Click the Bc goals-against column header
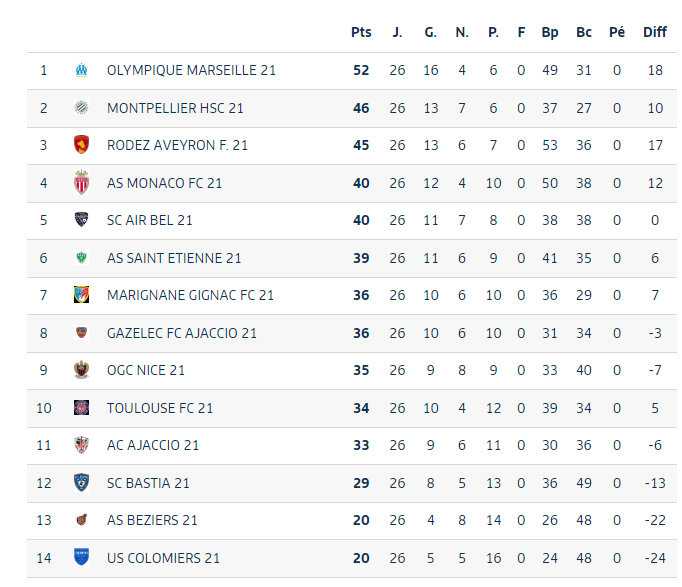682x587 pixels. pos(584,32)
